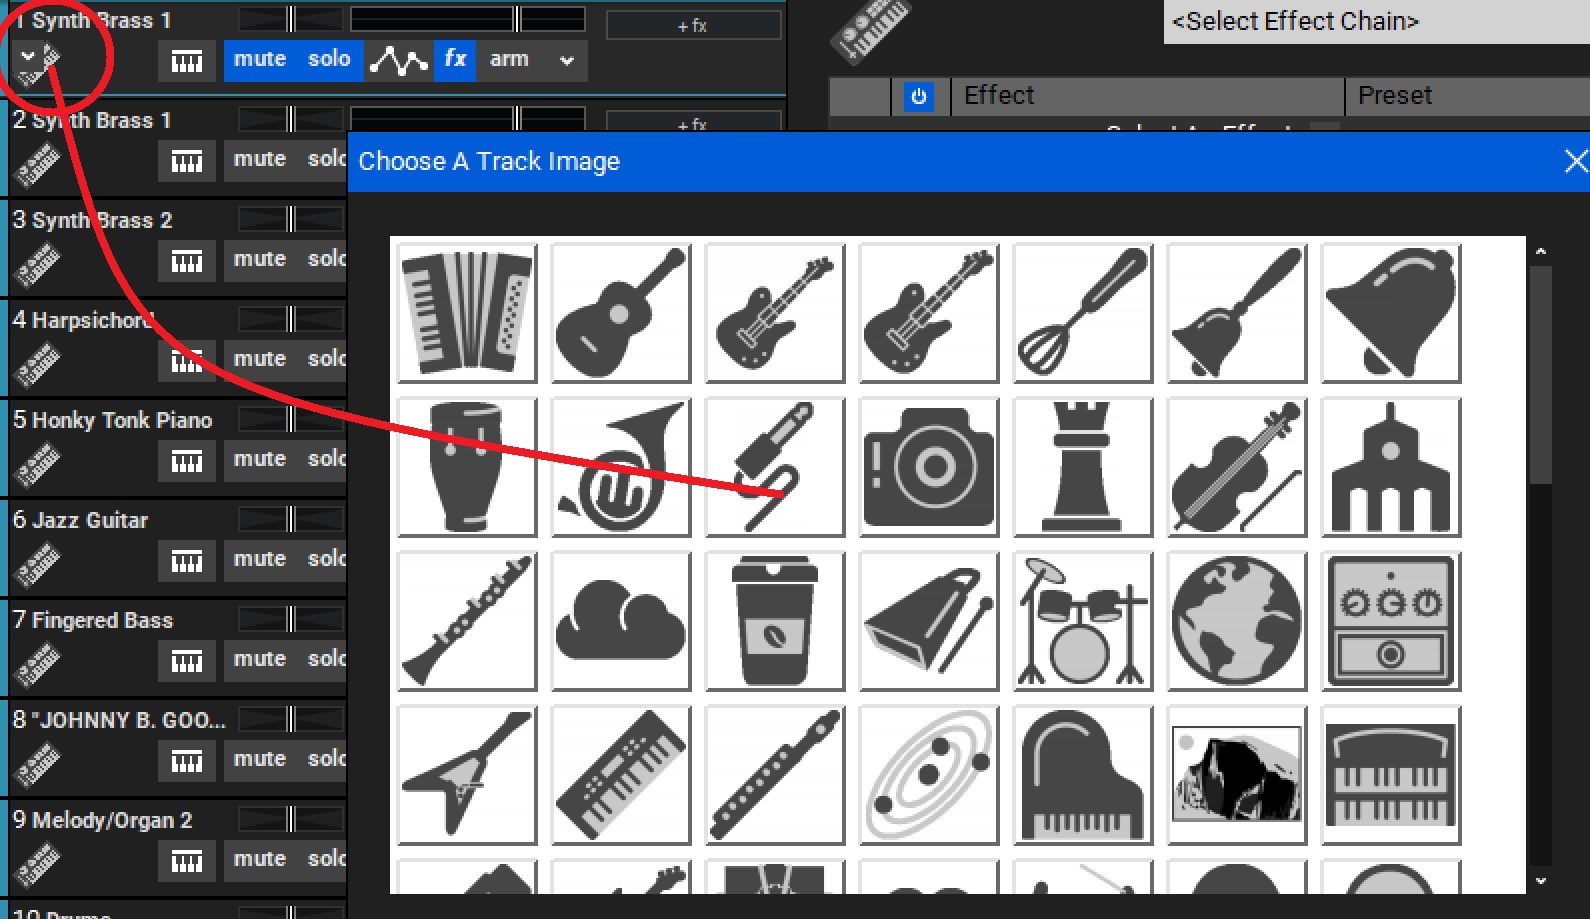The image size is (1590, 919).
Task: Select the conga drum track image
Action: [x=467, y=467]
